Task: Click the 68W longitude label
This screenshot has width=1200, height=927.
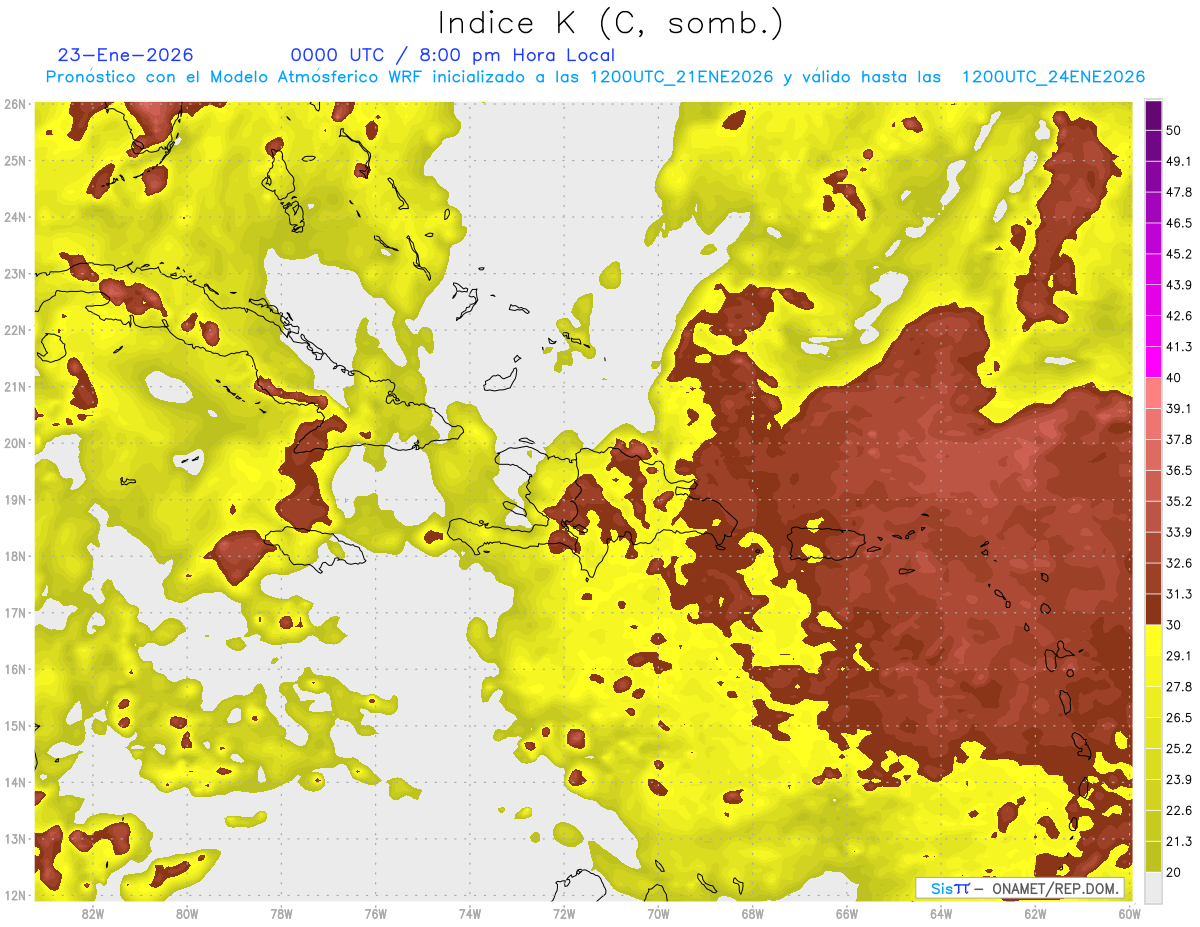Action: tap(752, 914)
